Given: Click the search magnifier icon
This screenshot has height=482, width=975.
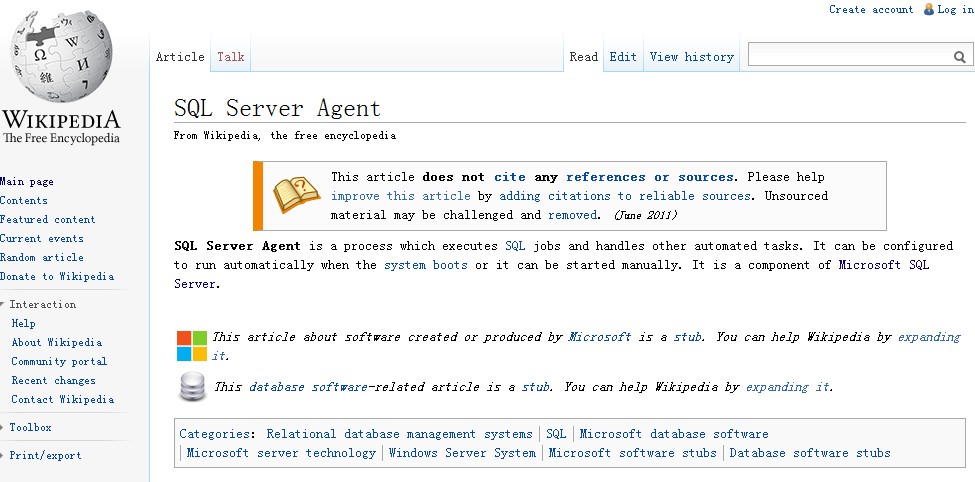Looking at the screenshot, I should pos(959,57).
